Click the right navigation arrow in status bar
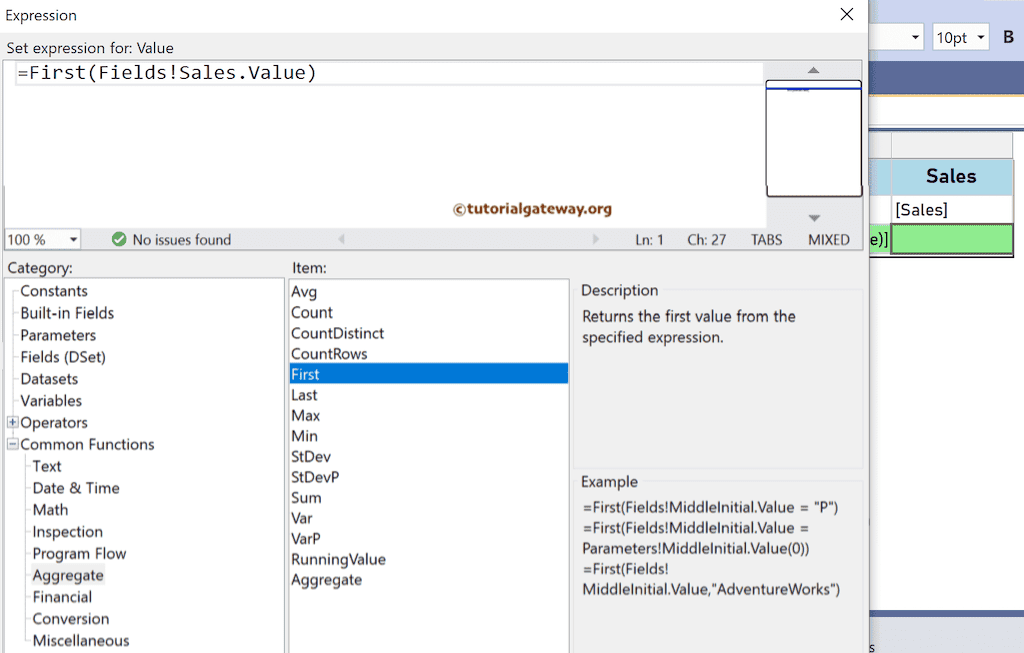 [596, 239]
